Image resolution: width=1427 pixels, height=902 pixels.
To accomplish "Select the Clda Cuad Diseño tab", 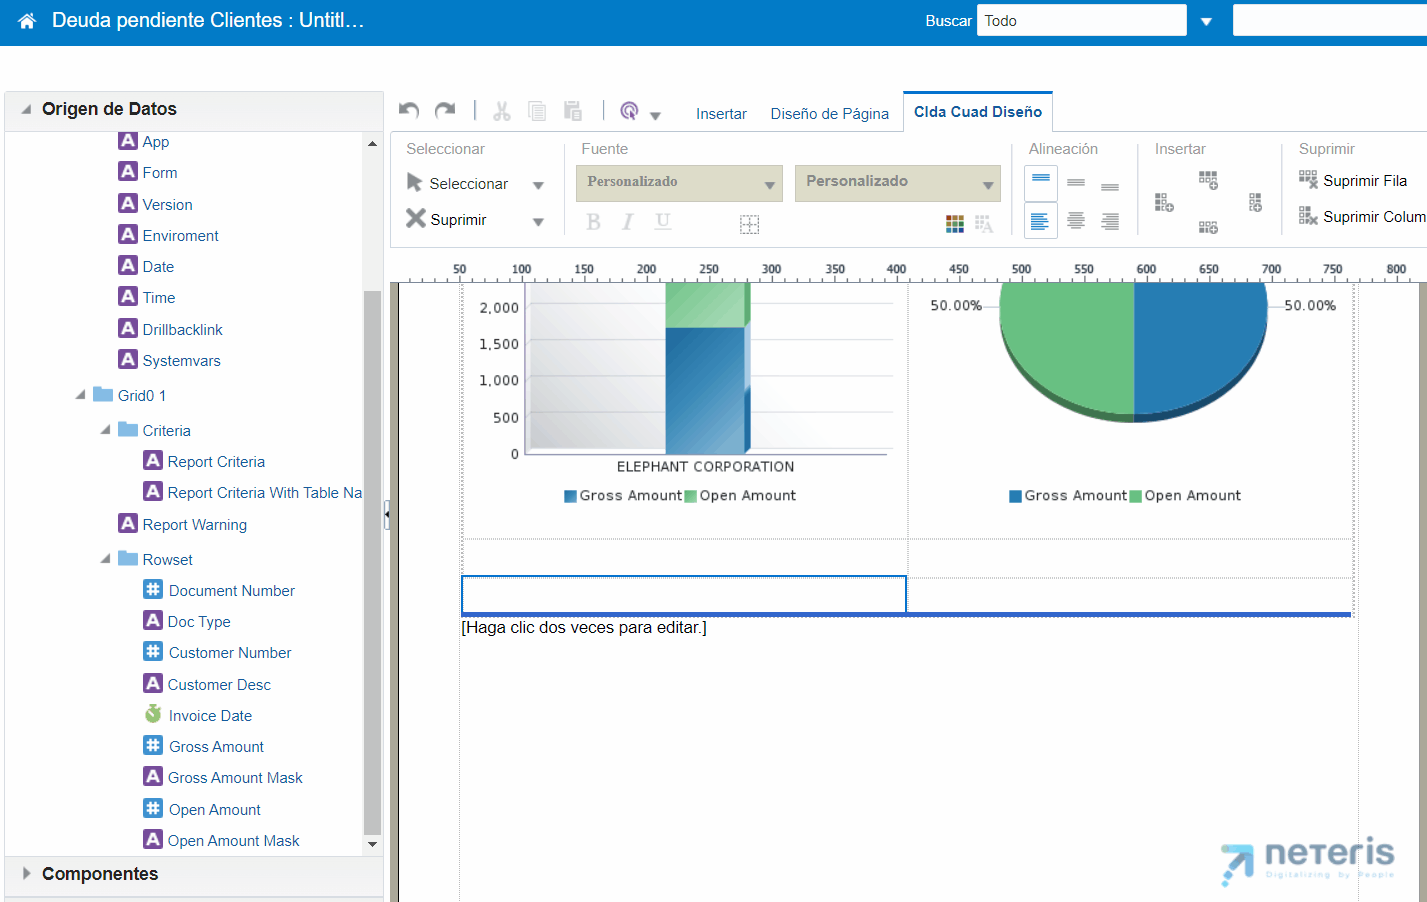I will (978, 112).
